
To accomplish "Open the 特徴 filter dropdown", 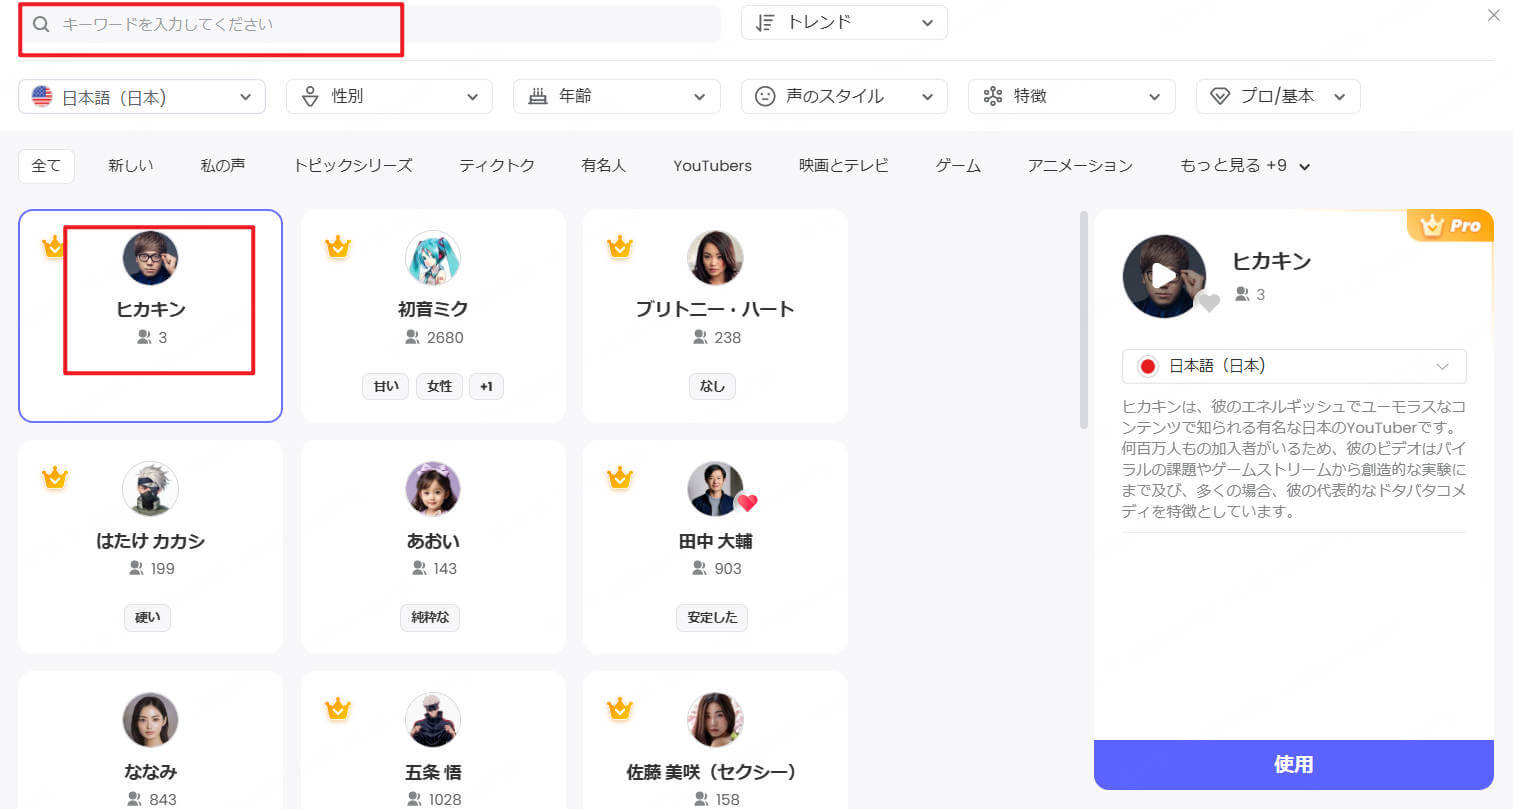I will click(1071, 97).
